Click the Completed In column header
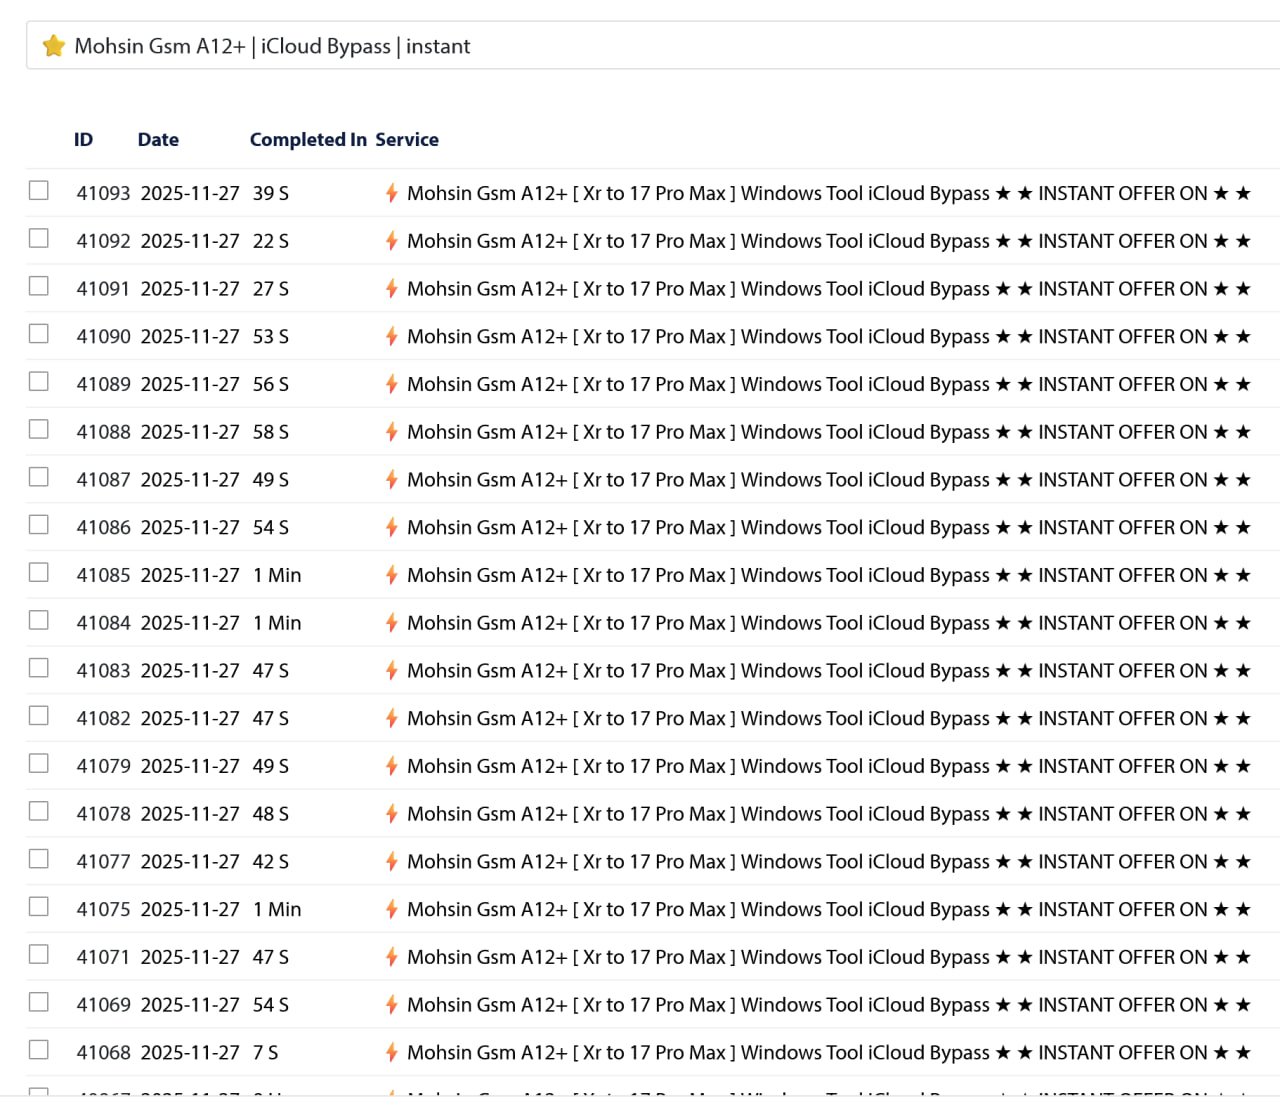 308,140
